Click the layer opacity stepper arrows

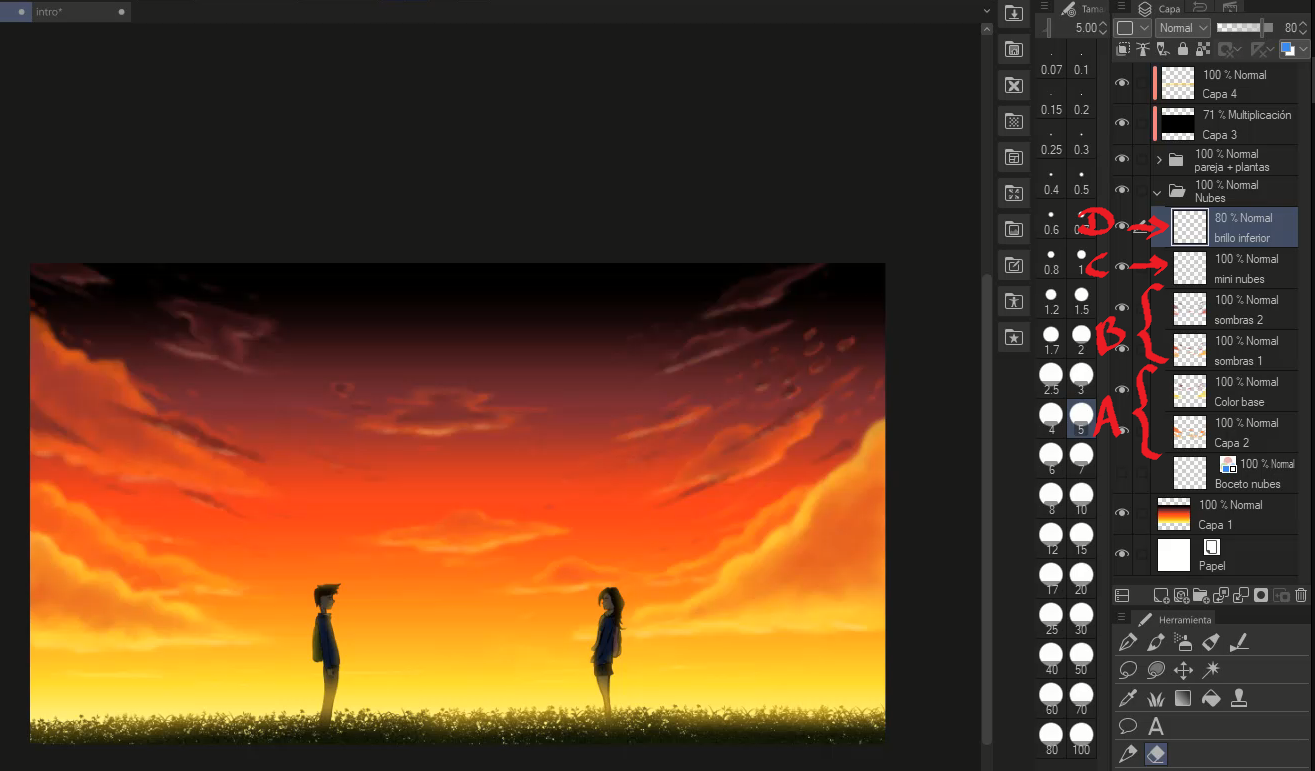[1305, 28]
